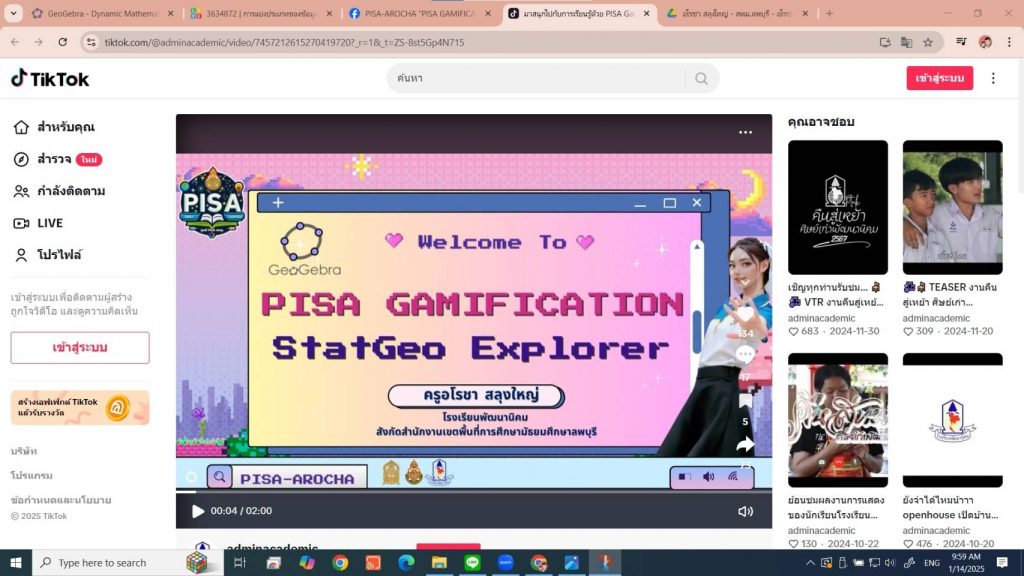Open the Chrome profile avatar
The width and height of the screenshot is (1024, 576).
click(x=985, y=42)
